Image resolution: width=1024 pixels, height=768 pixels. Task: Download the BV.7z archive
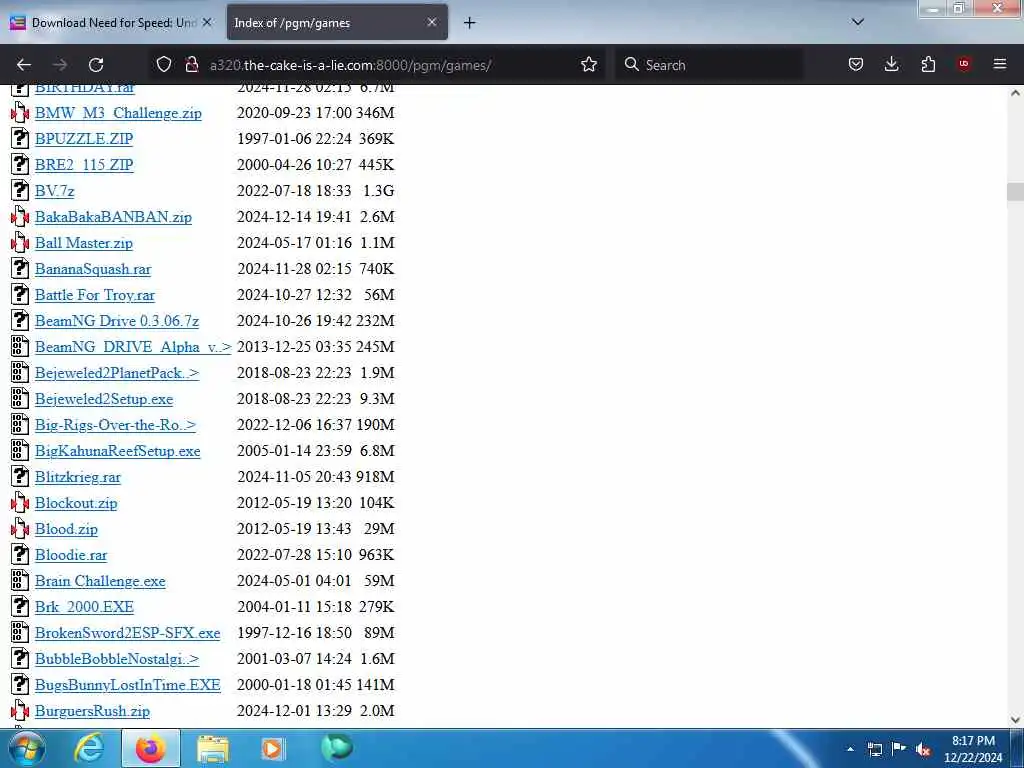click(54, 191)
